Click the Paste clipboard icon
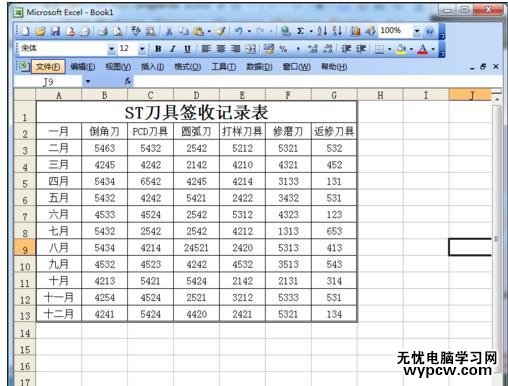The width and height of the screenshot is (508, 386). tap(198, 31)
